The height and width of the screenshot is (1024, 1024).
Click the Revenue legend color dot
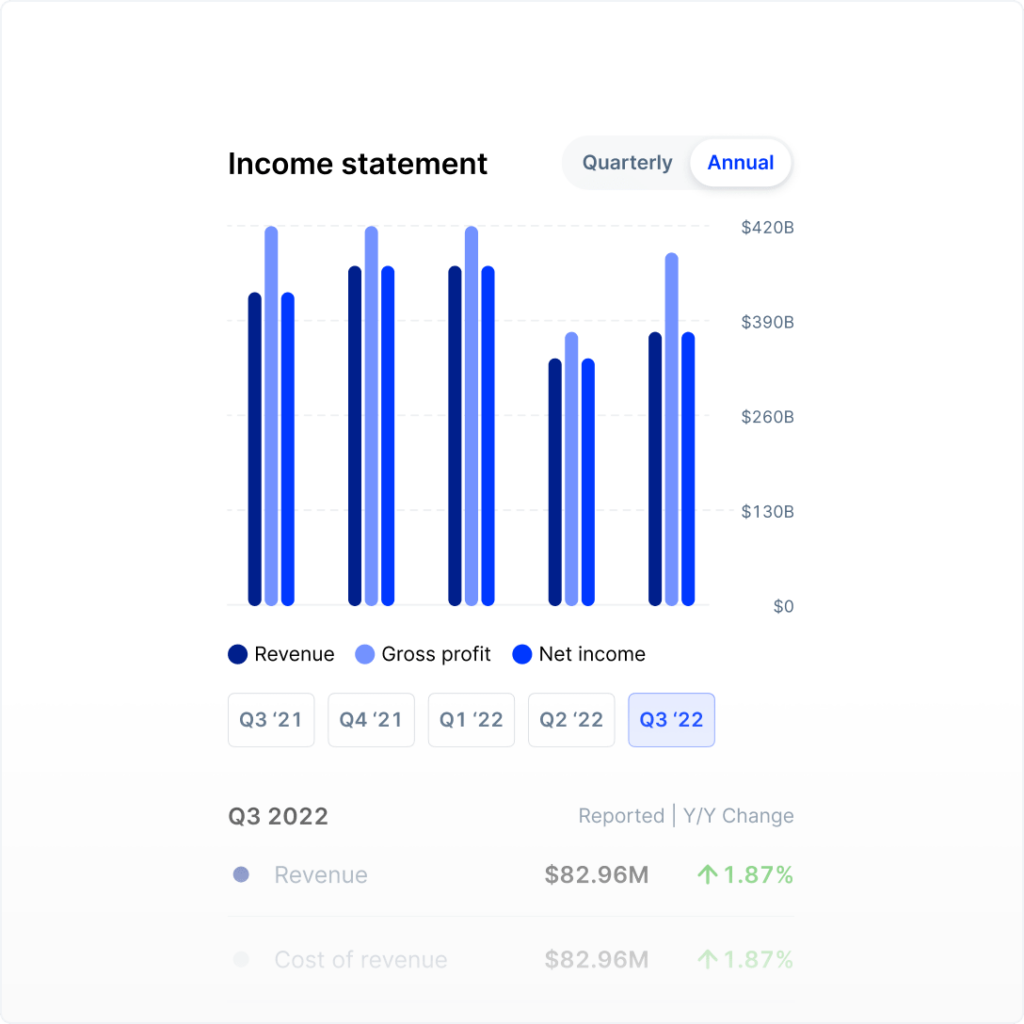point(238,655)
